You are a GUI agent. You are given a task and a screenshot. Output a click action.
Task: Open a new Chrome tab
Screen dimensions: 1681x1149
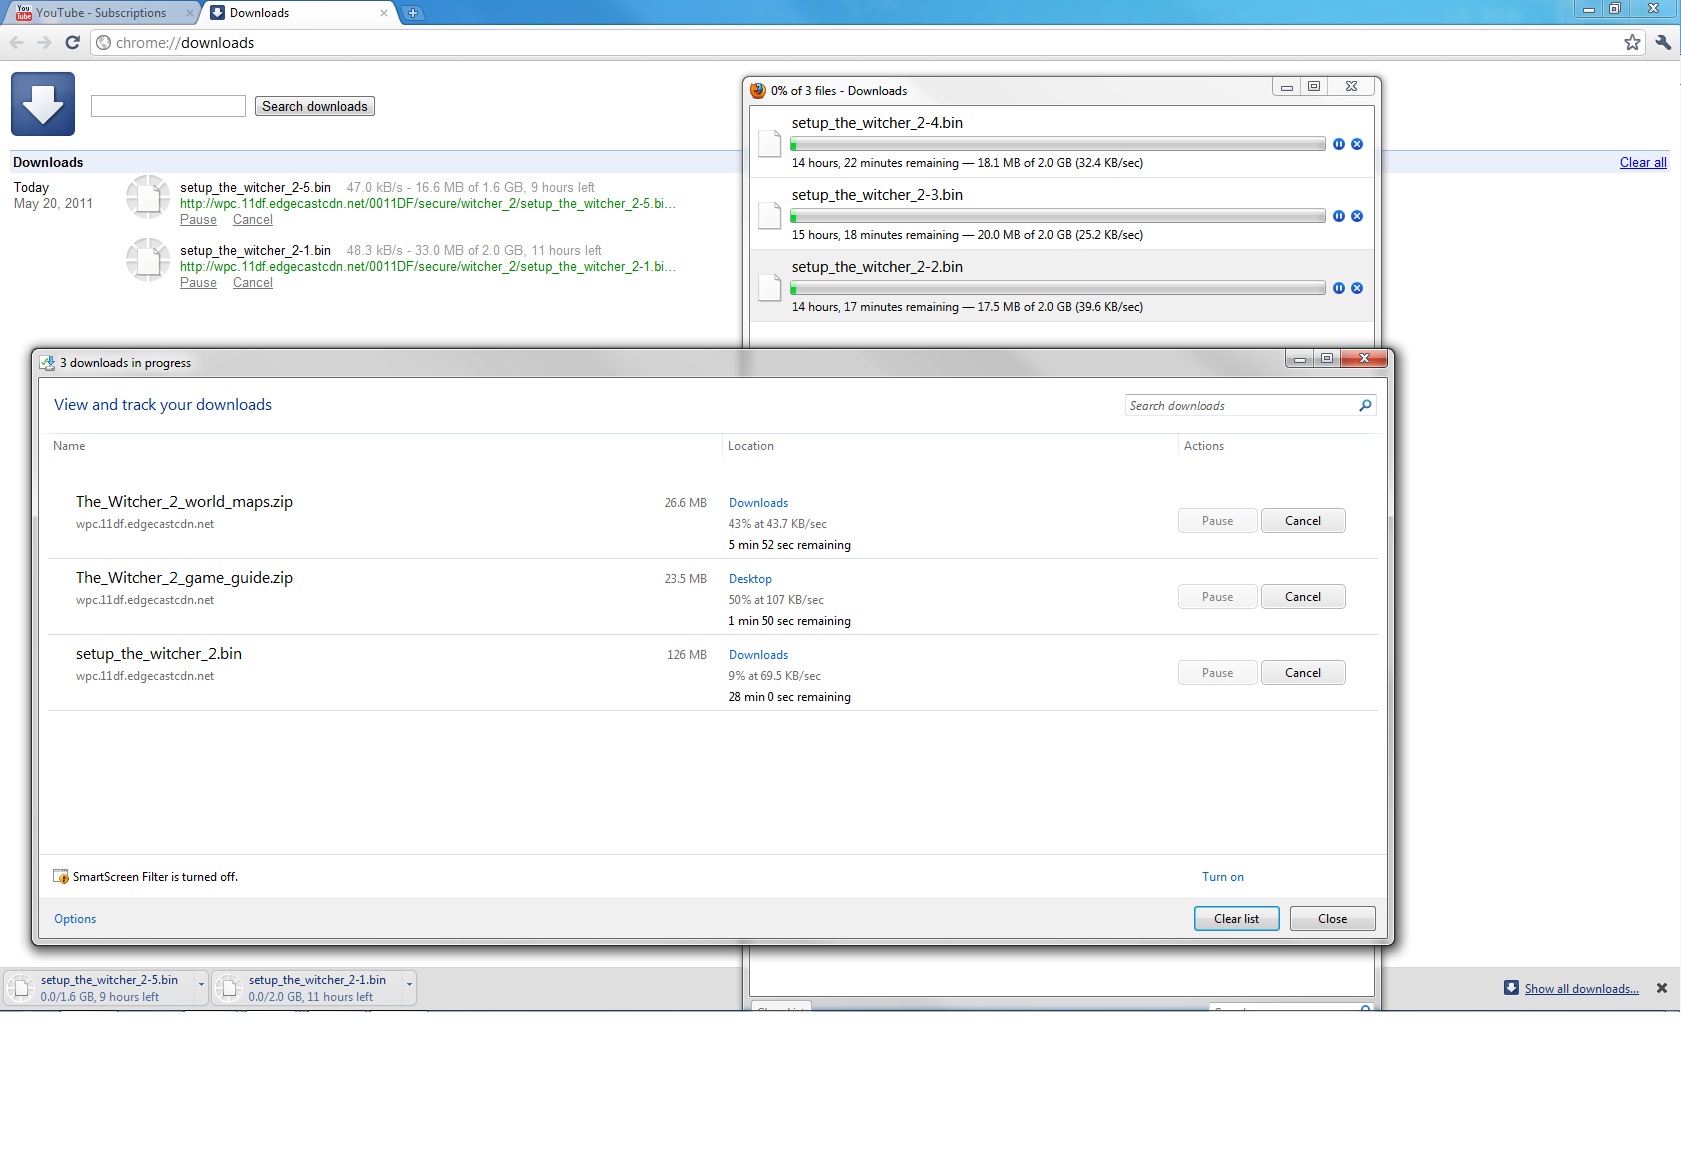pos(412,13)
